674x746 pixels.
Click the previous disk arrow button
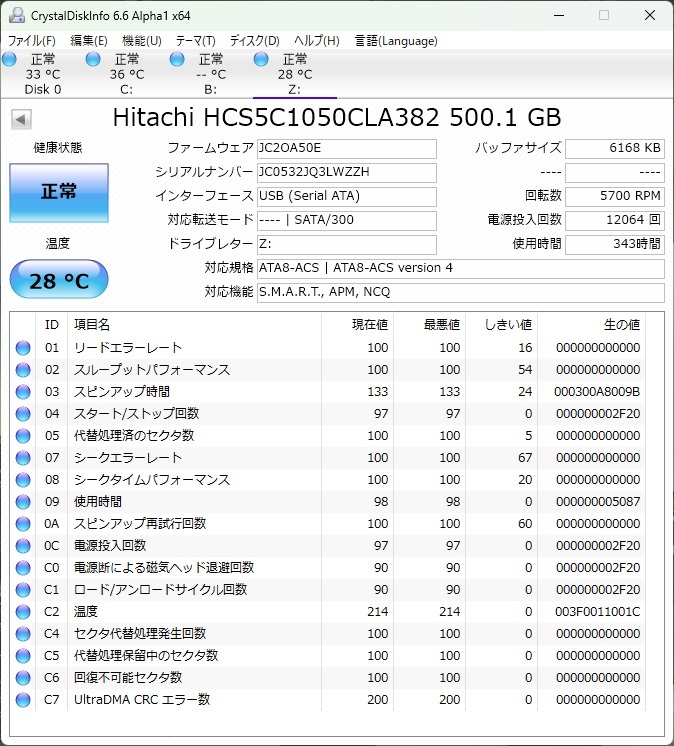pyautogui.click(x=20, y=119)
